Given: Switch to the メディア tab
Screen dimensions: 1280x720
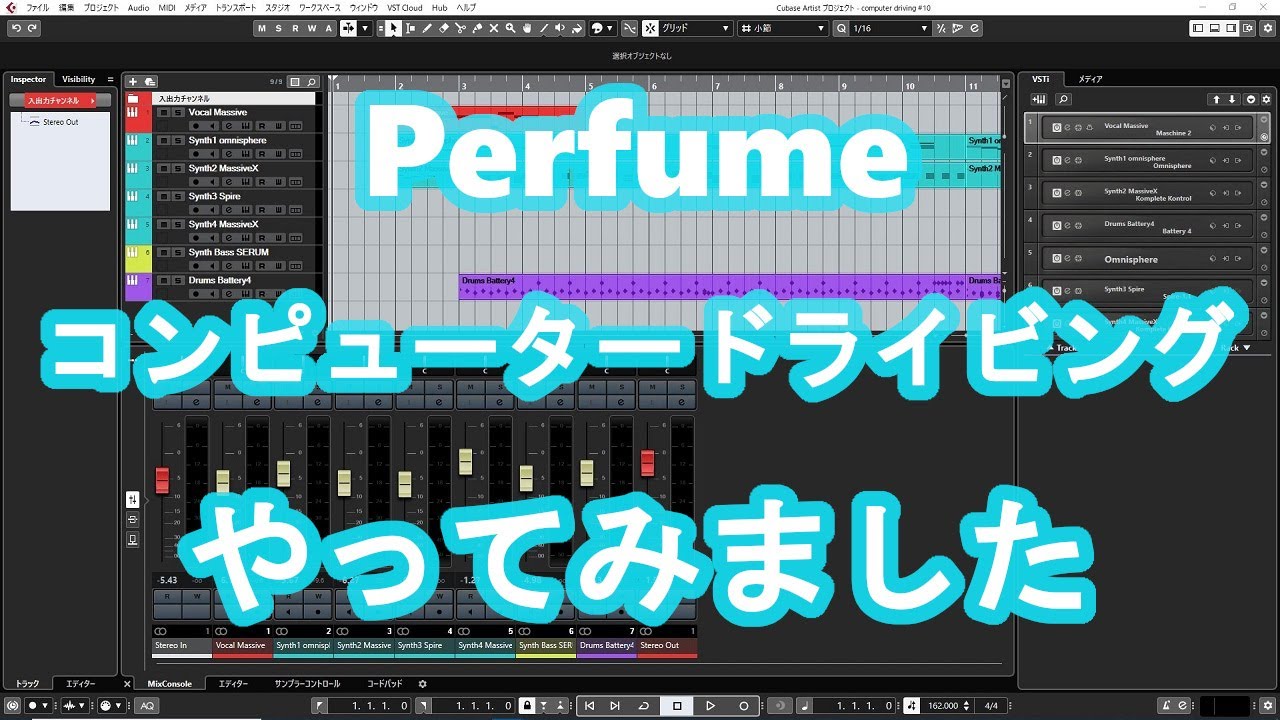Looking at the screenshot, I should 1090,79.
